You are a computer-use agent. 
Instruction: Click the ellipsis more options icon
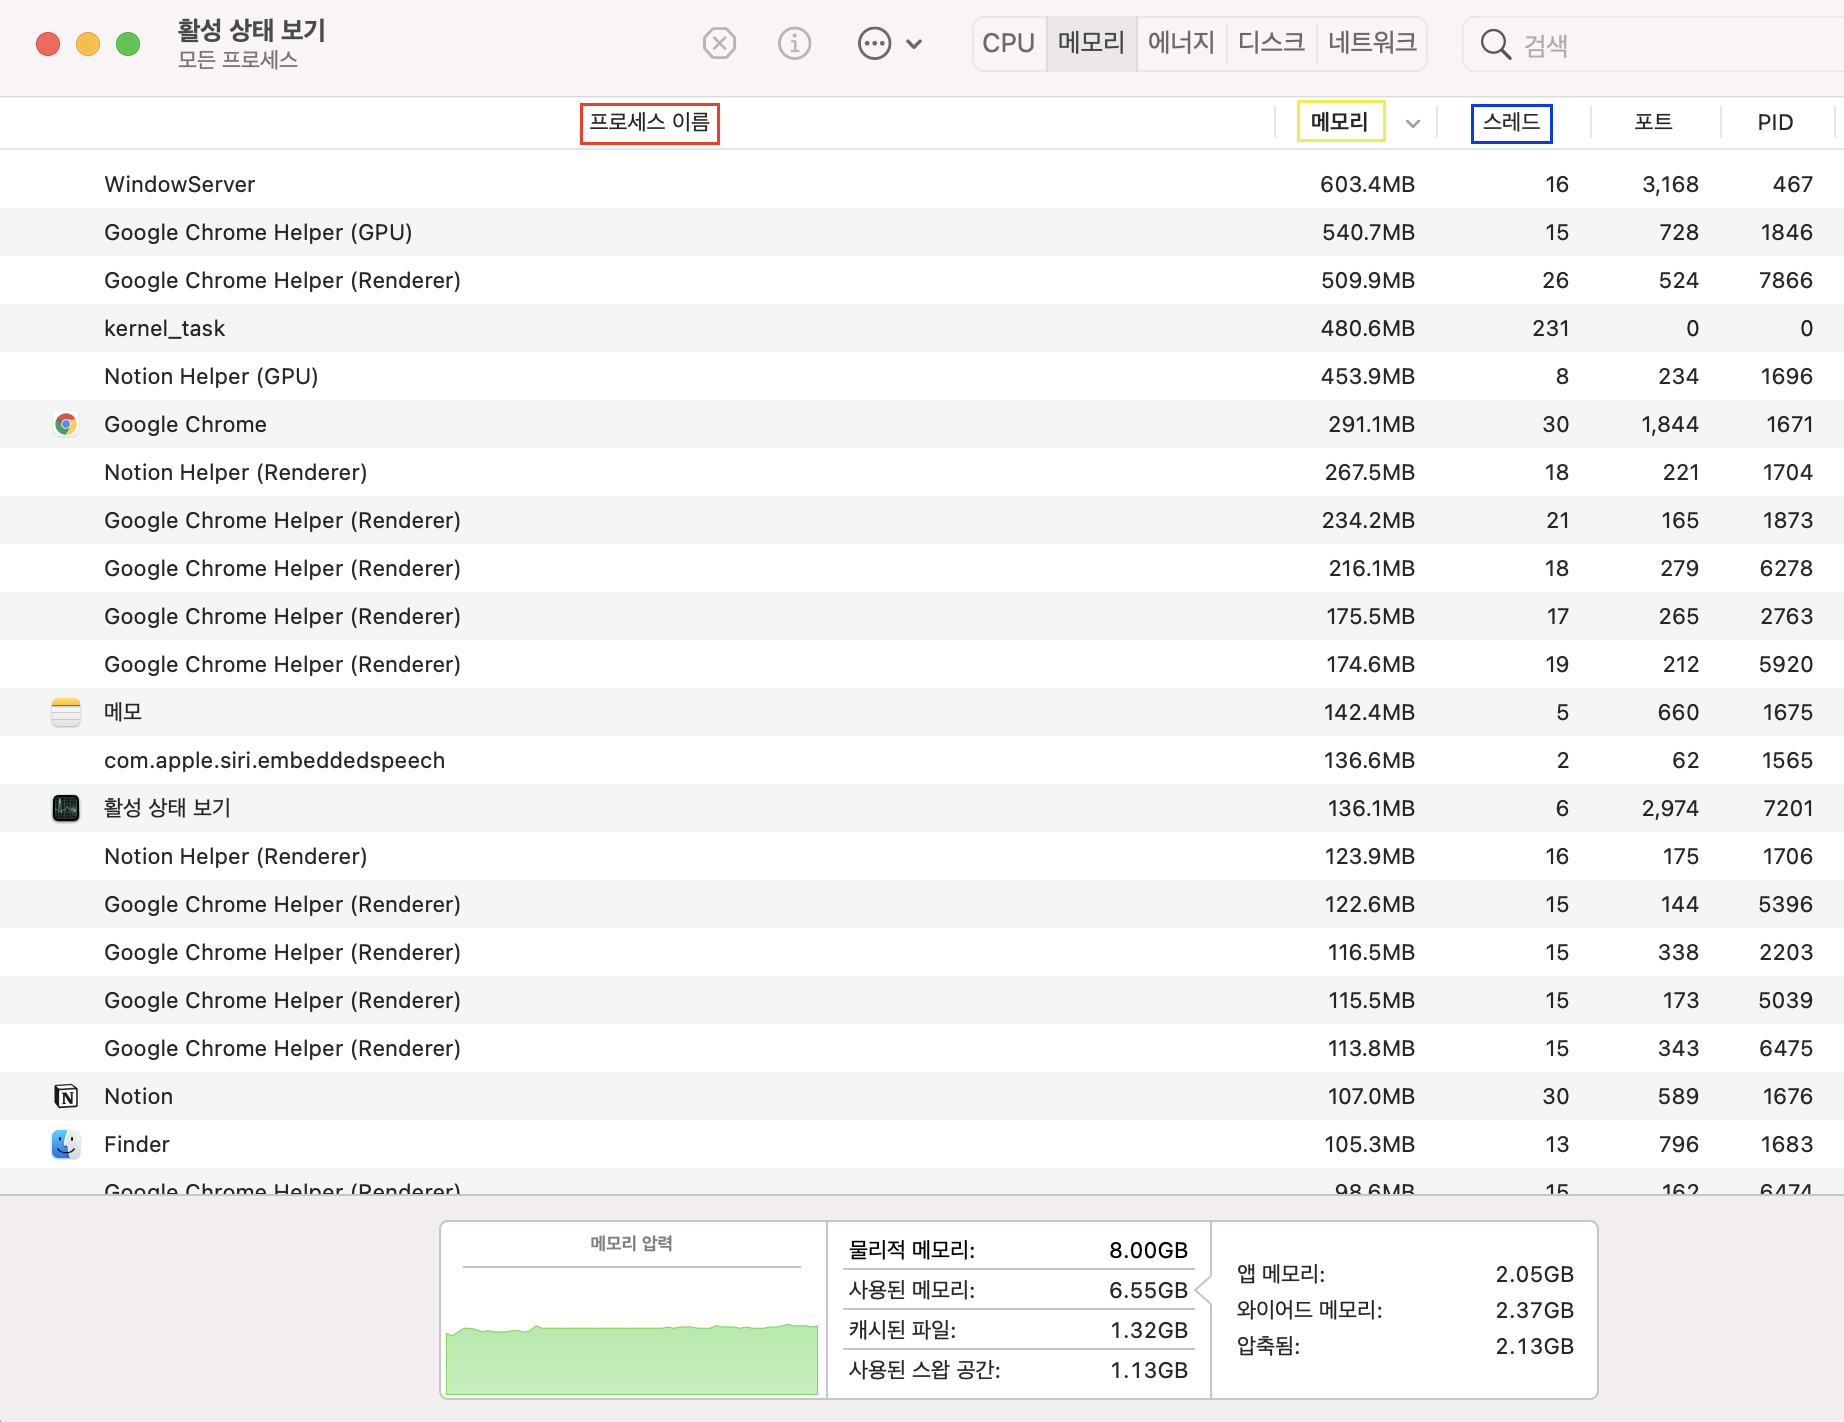point(874,44)
